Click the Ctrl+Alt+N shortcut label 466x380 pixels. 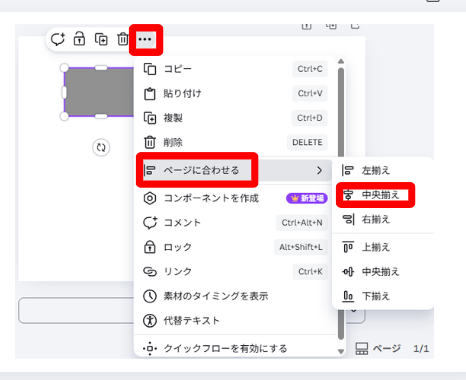pyautogui.click(x=302, y=223)
